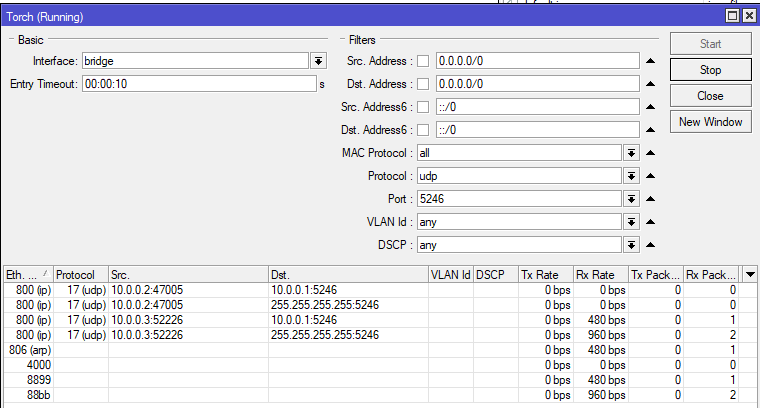Collapse Protocol filter with up arrow
This screenshot has height=408, width=760.
click(651, 176)
